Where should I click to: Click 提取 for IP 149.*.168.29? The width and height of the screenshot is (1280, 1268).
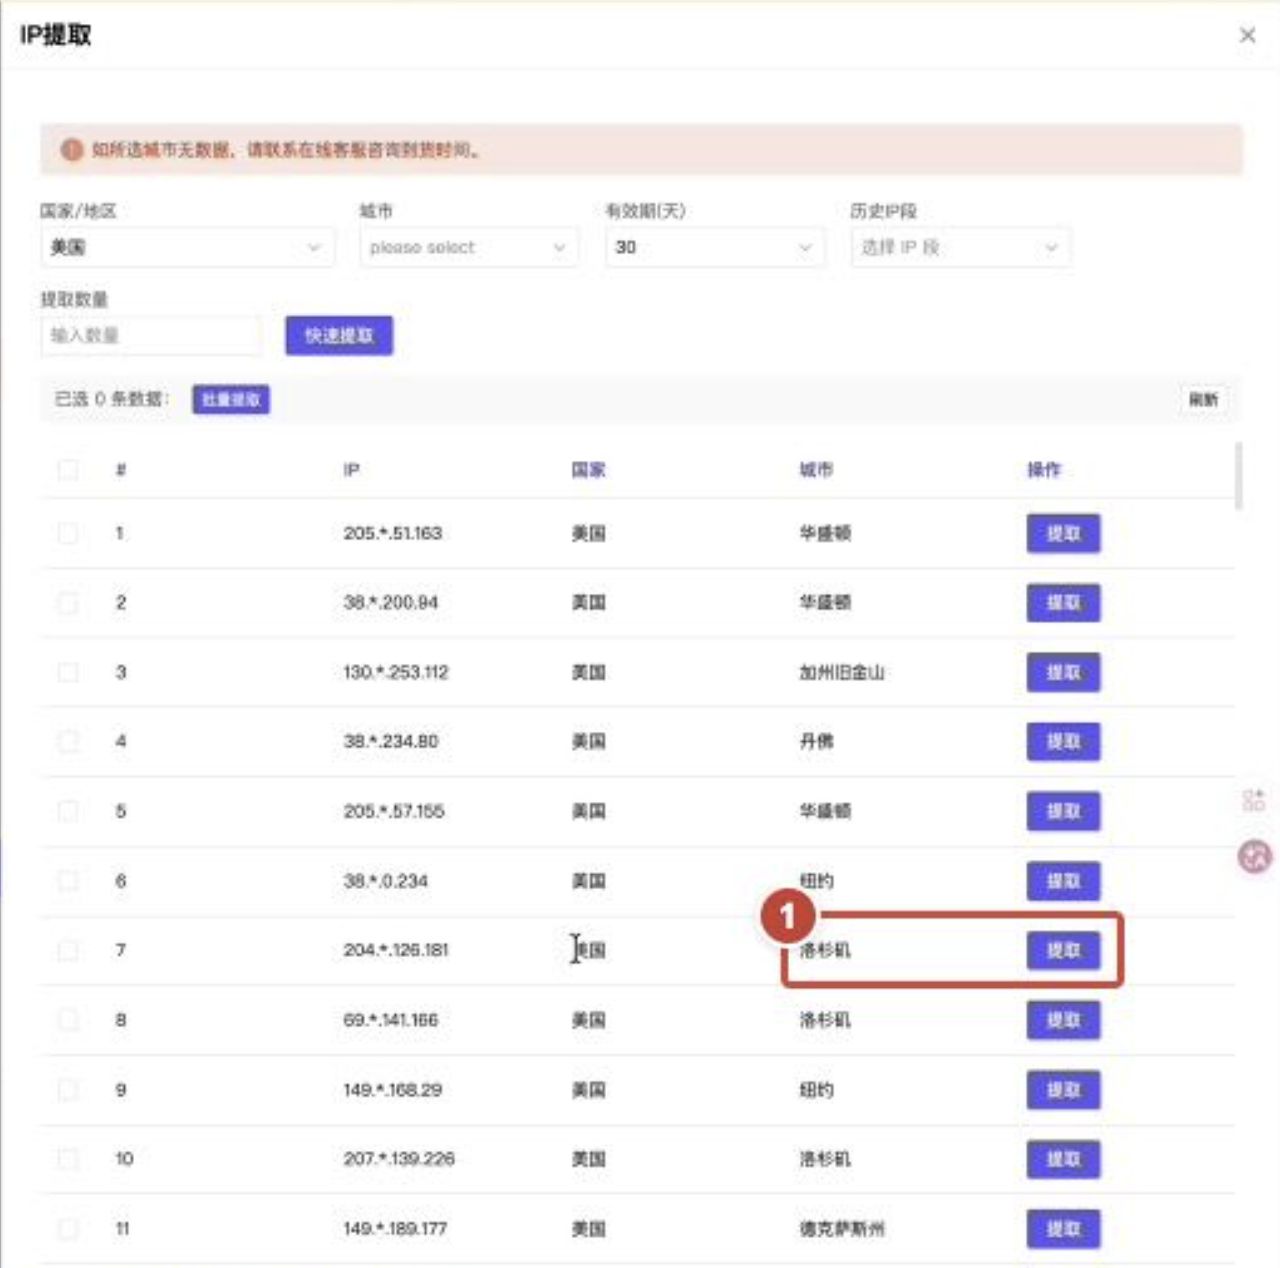1063,1089
